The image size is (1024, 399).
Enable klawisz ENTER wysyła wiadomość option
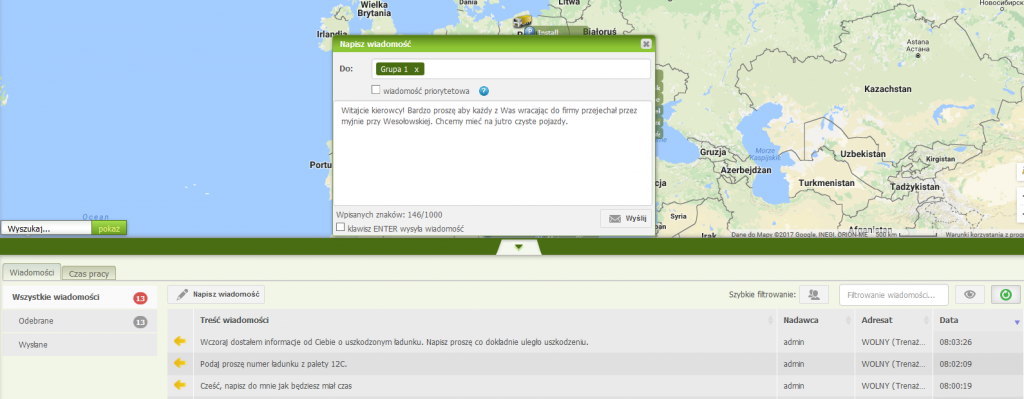click(x=340, y=227)
